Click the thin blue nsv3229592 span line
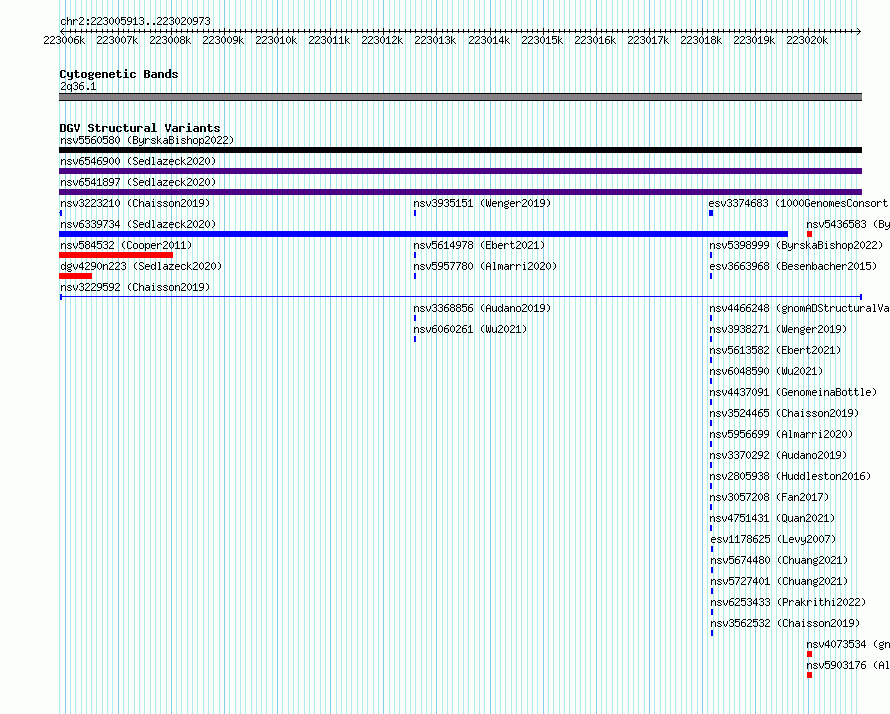 pyautogui.click(x=460, y=297)
